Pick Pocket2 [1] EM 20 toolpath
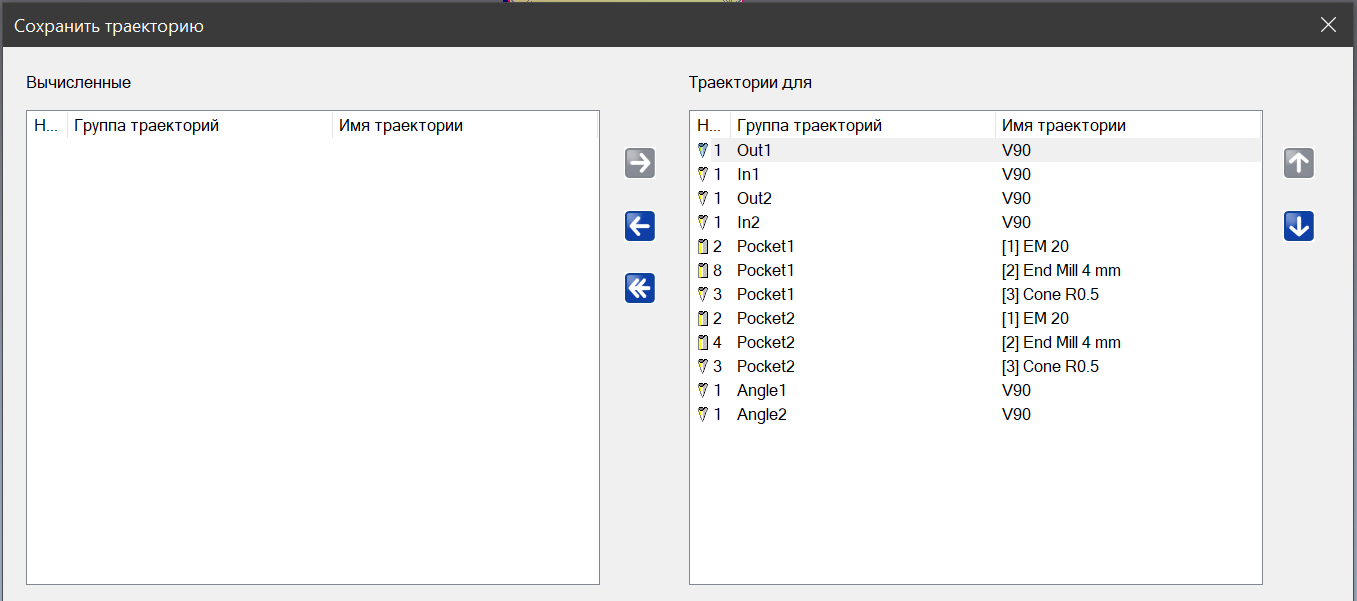Screen dimensions: 1357x601 [x=1035, y=318]
